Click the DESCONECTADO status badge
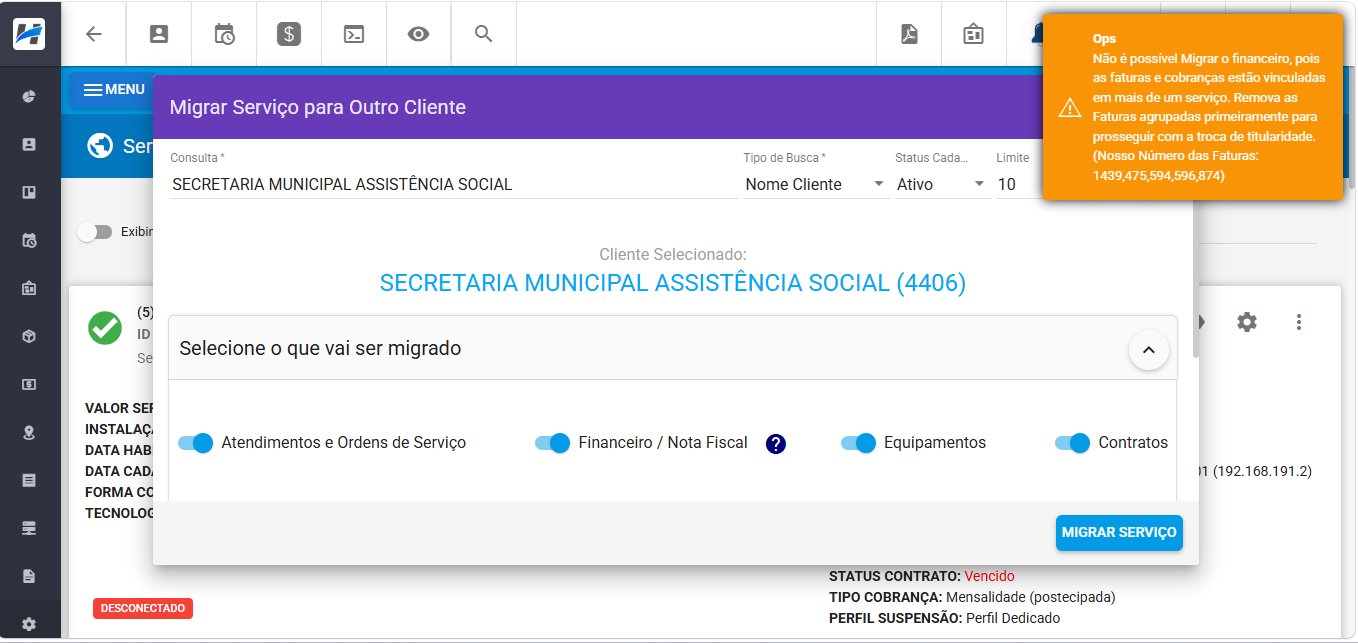Viewport: 1358px width, 643px height. click(143, 608)
